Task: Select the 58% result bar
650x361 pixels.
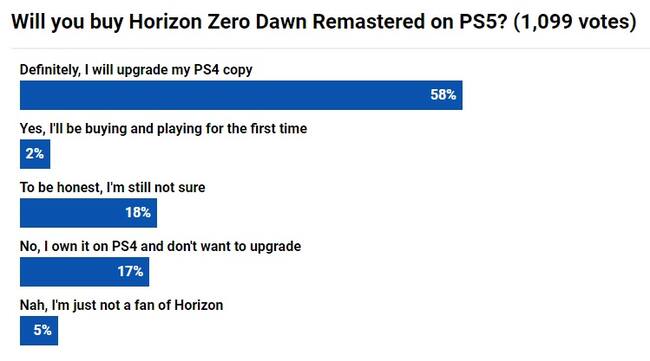Action: click(x=241, y=95)
